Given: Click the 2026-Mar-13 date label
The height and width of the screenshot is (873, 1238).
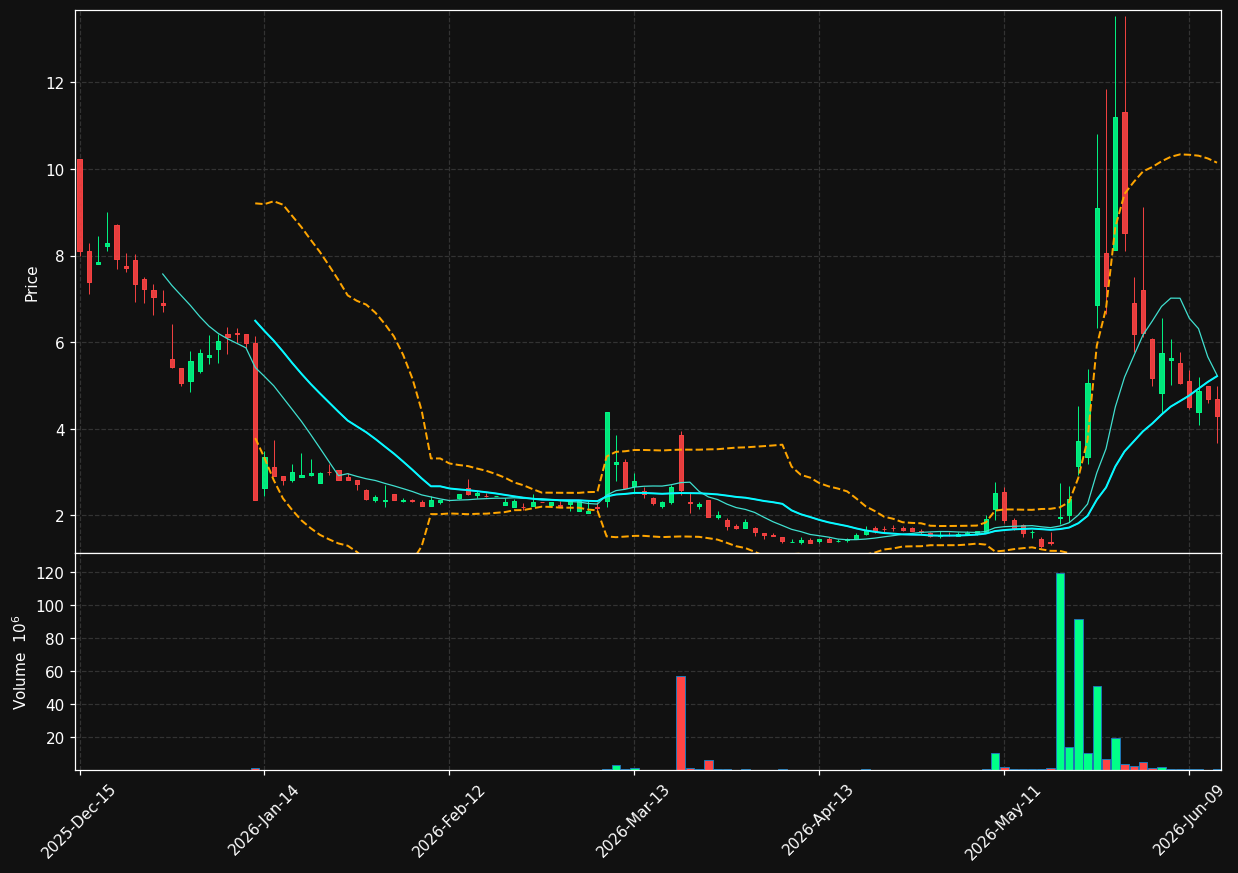Looking at the screenshot, I should 634,821.
